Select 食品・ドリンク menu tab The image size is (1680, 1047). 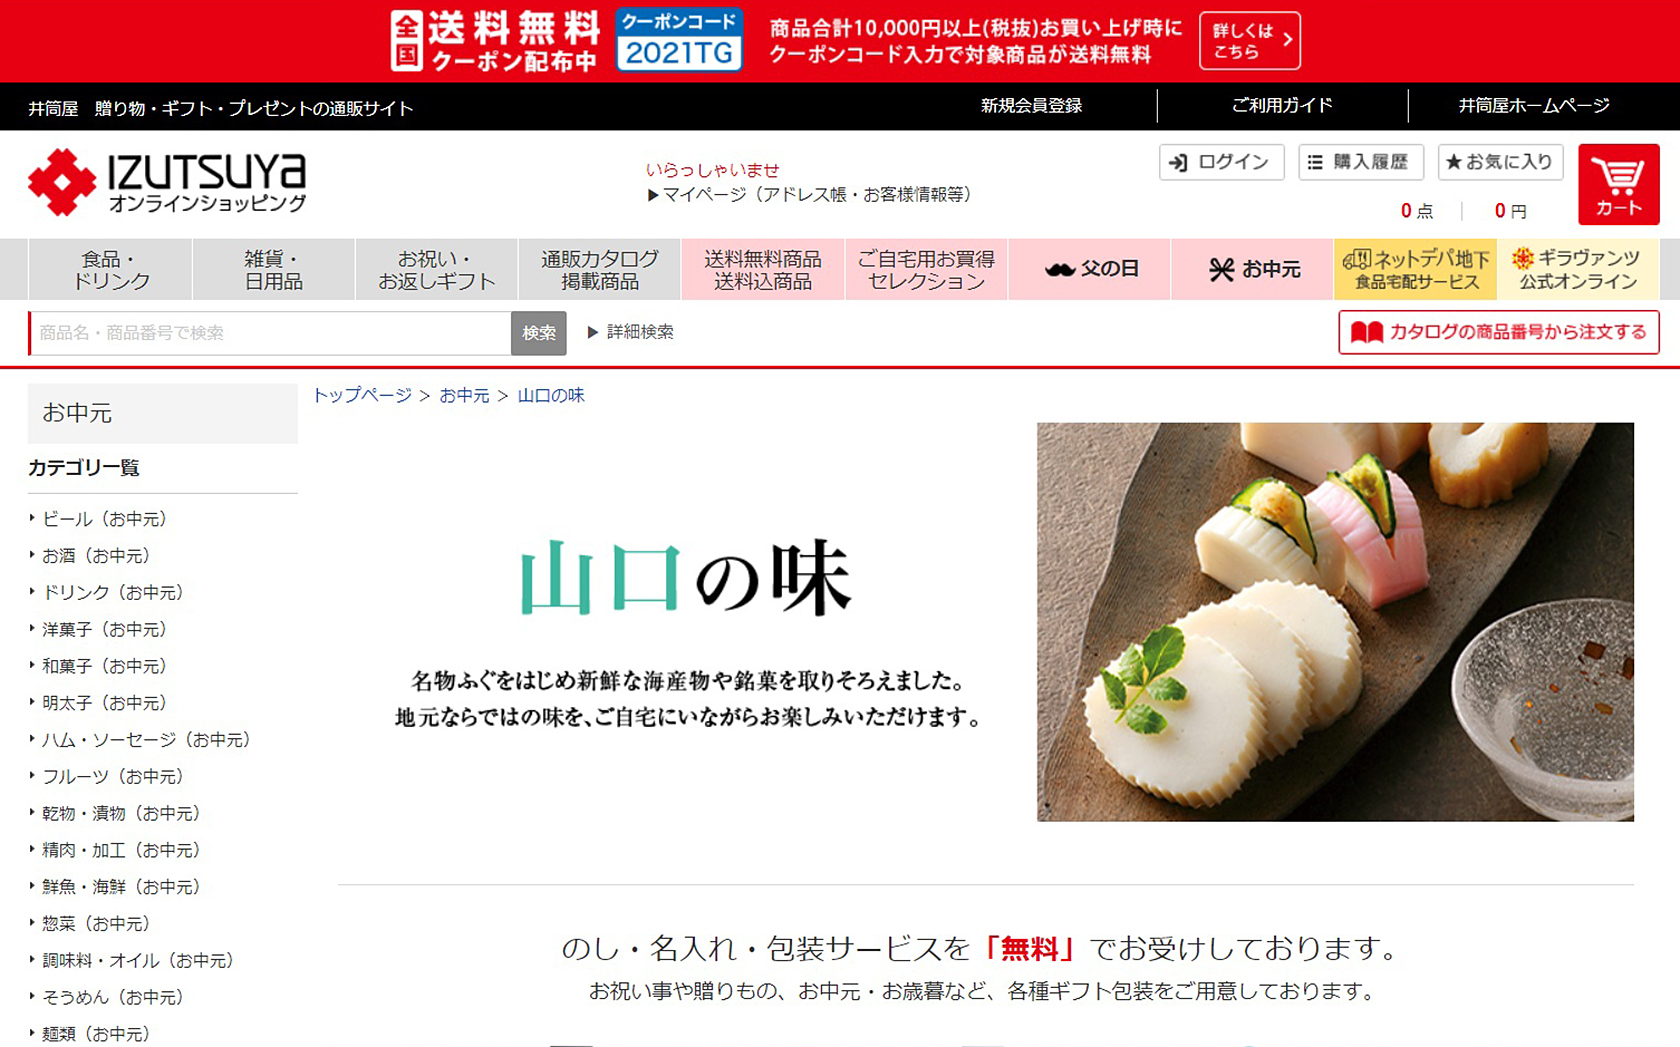pos(111,269)
